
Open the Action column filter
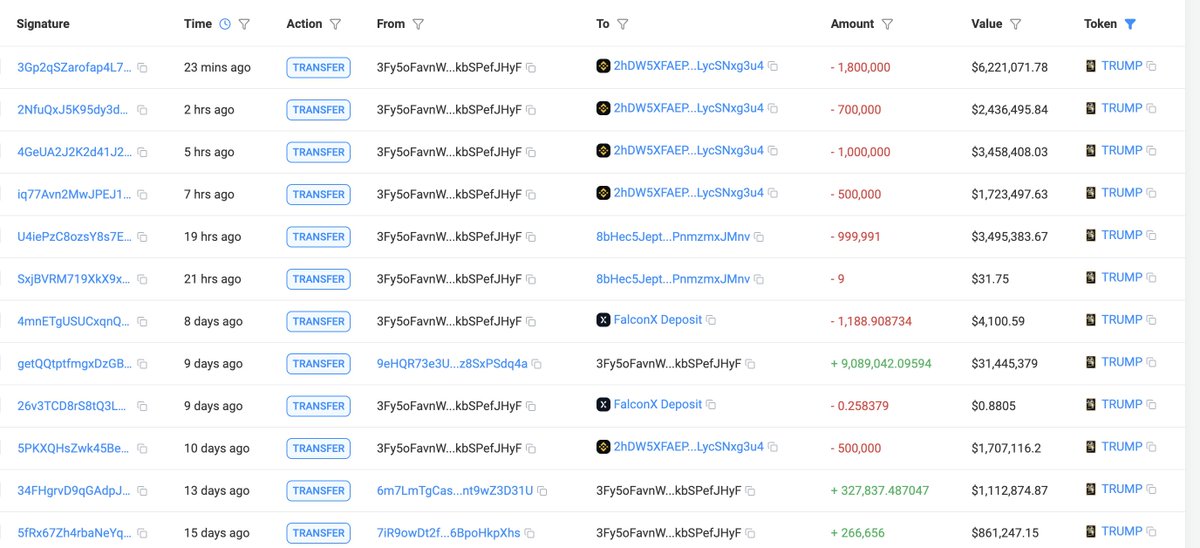(x=335, y=24)
